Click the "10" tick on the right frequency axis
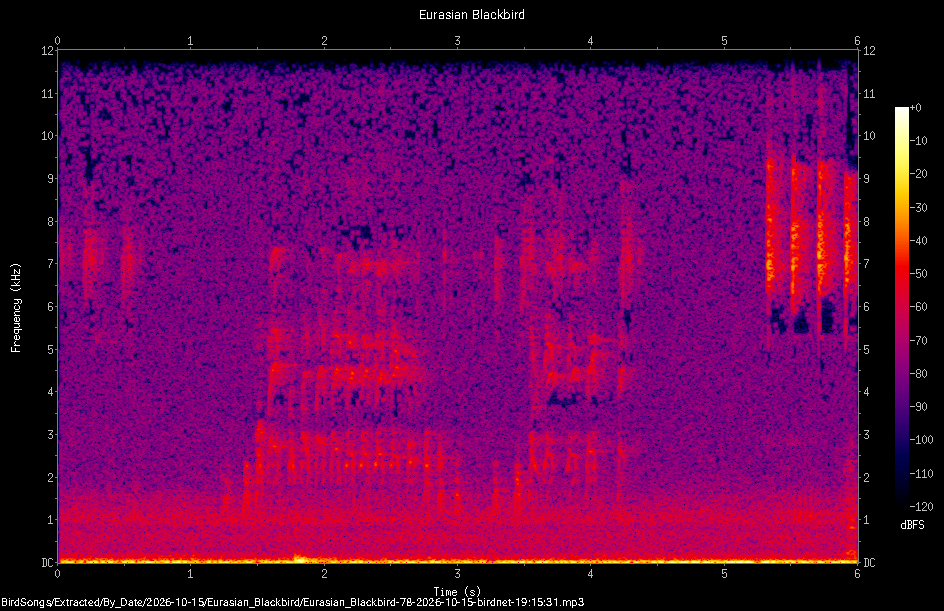This screenshot has height=611, width=944. pyautogui.click(x=869, y=136)
